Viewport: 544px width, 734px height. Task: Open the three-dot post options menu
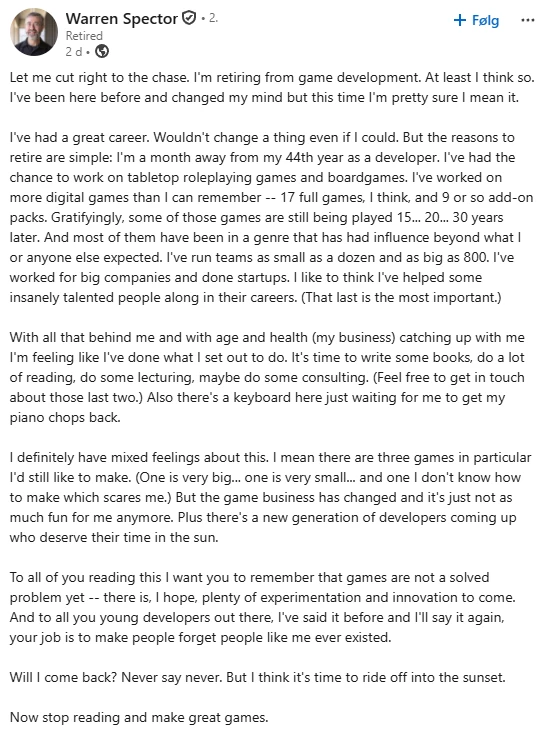point(527,20)
